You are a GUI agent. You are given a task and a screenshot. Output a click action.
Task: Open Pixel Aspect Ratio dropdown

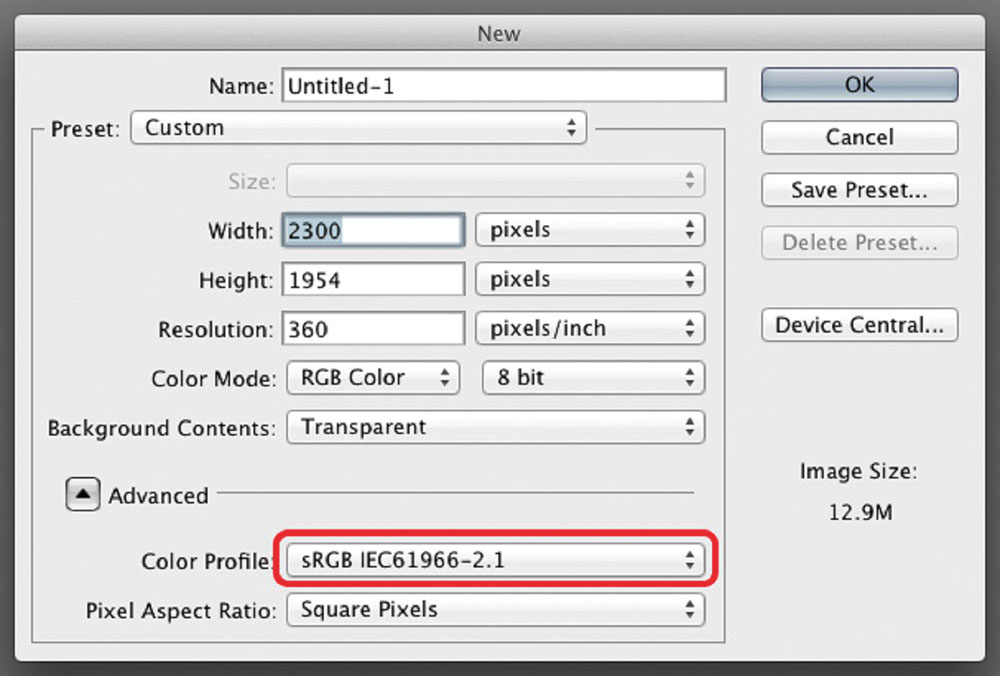point(495,609)
